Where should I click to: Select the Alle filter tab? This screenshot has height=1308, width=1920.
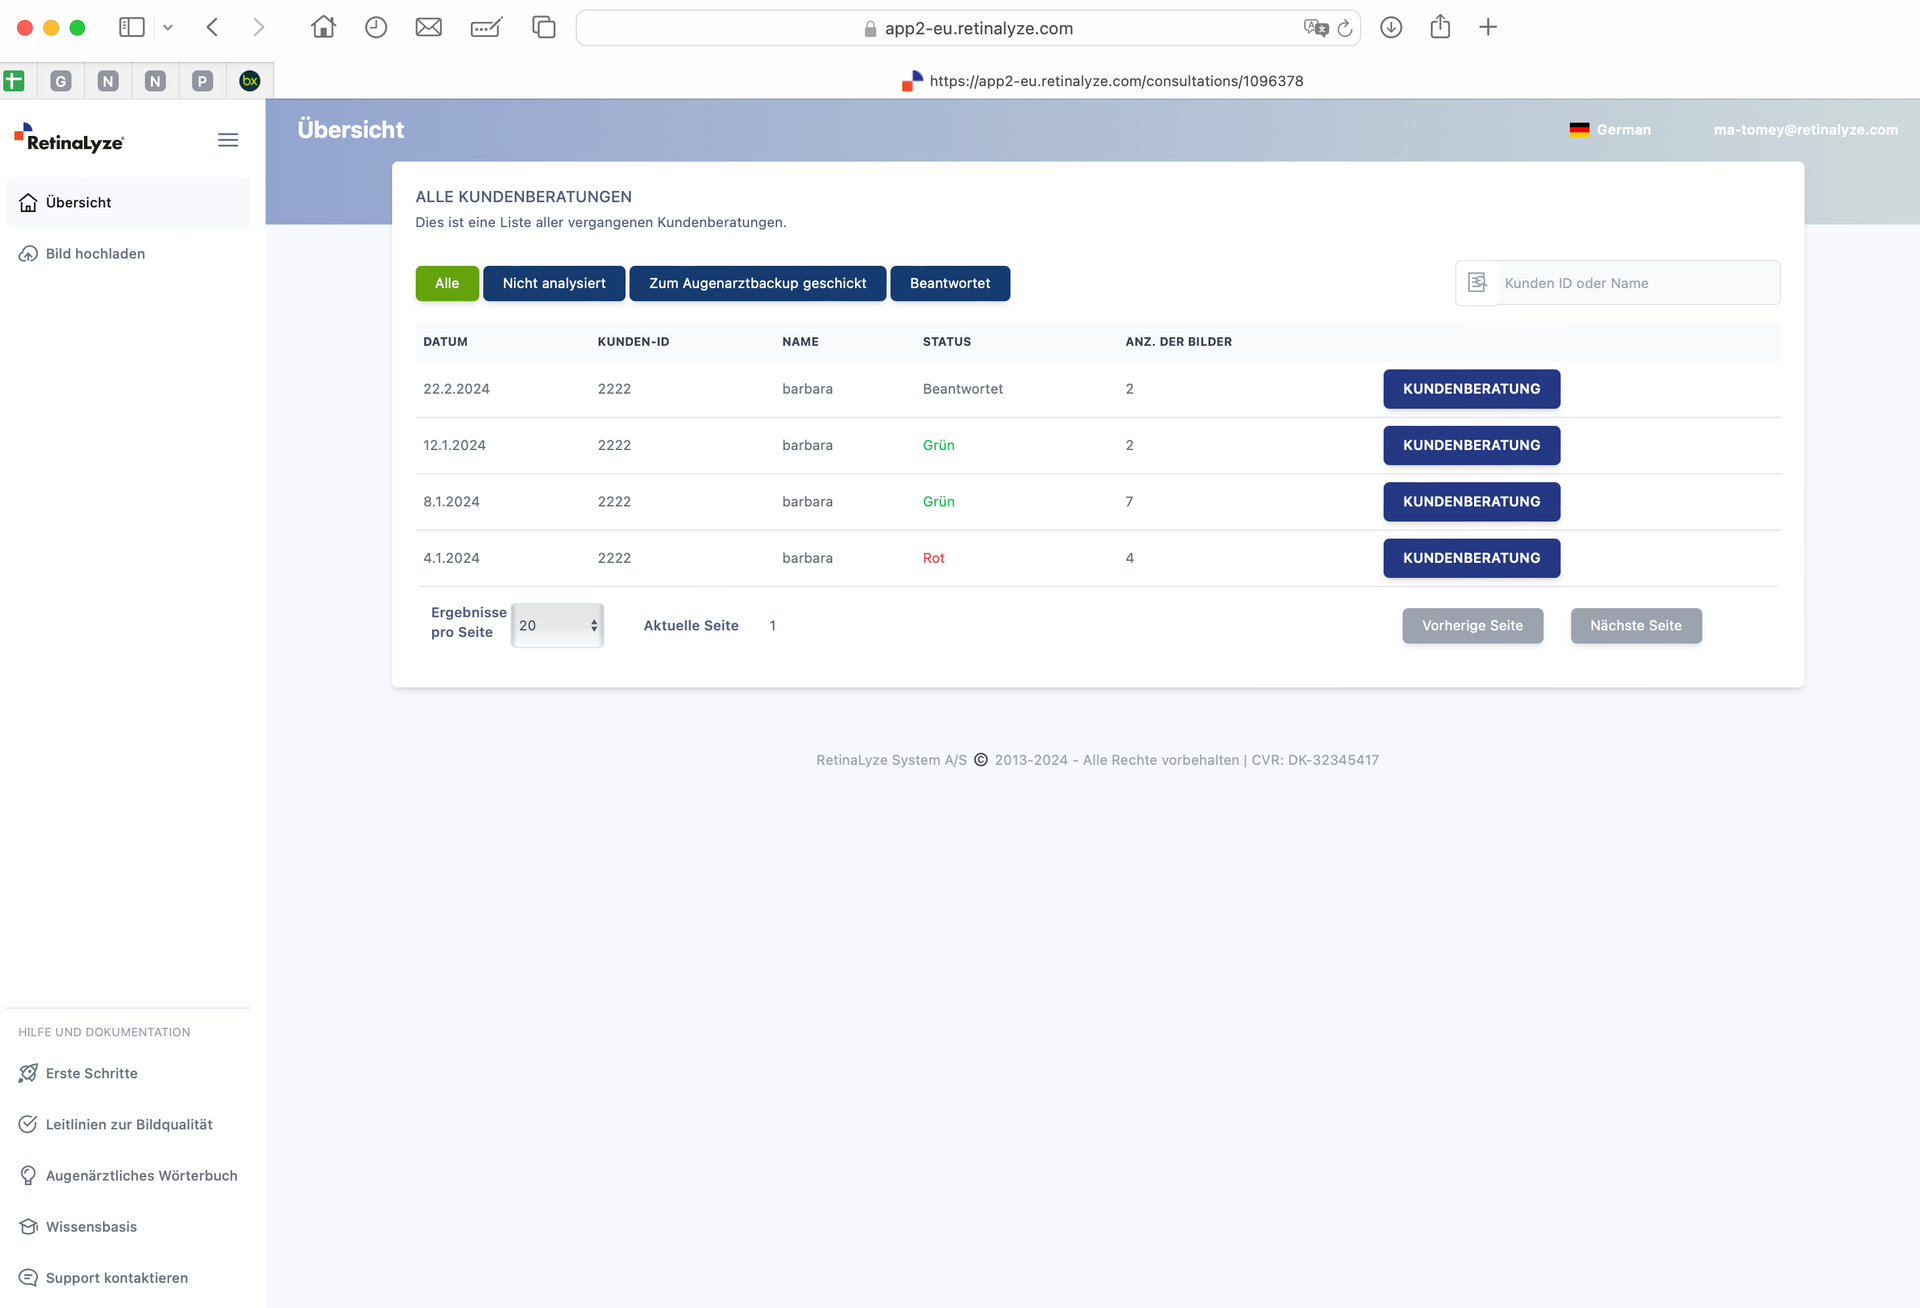[x=447, y=283]
